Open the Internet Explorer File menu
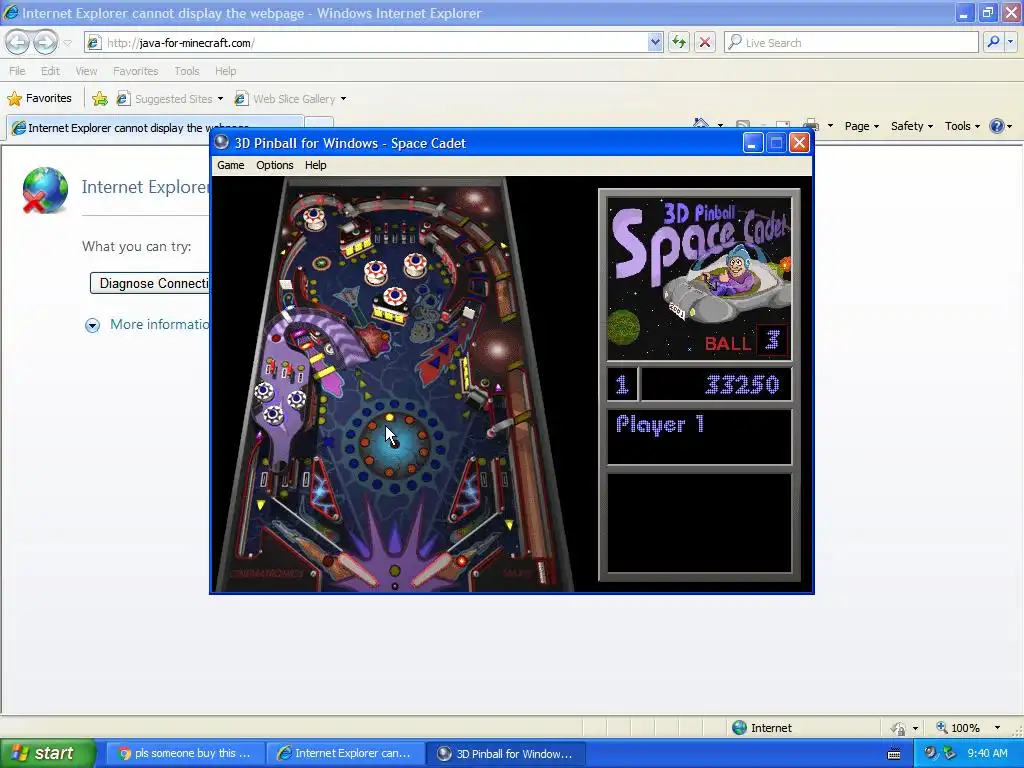Image resolution: width=1024 pixels, height=768 pixels. click(17, 71)
